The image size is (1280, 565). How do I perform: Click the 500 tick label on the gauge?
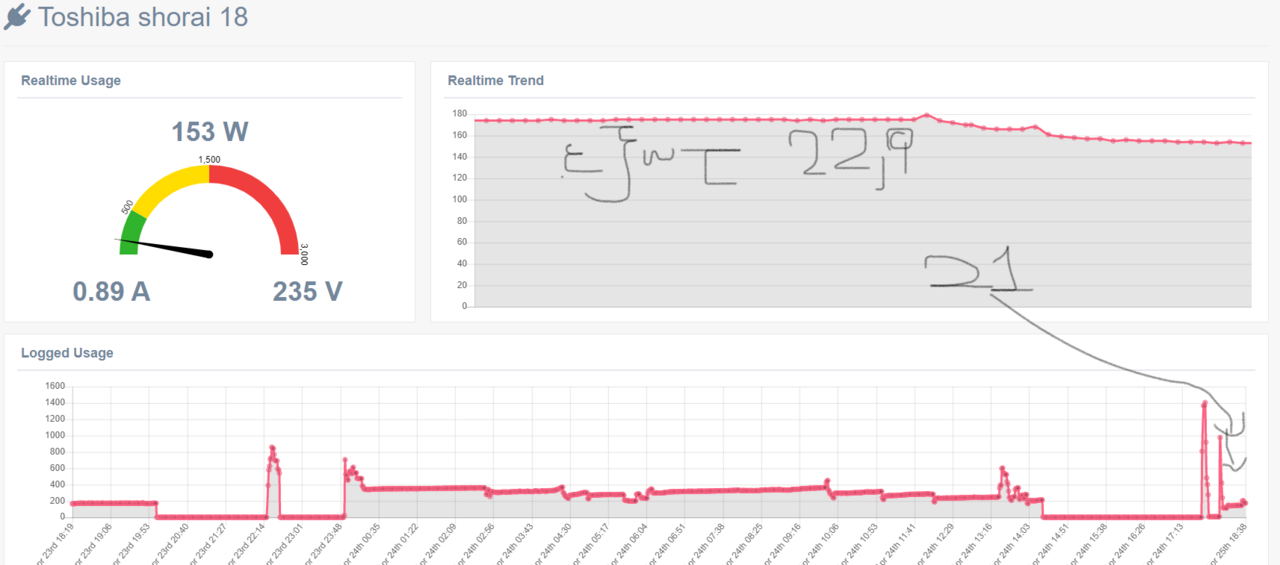pos(127,207)
